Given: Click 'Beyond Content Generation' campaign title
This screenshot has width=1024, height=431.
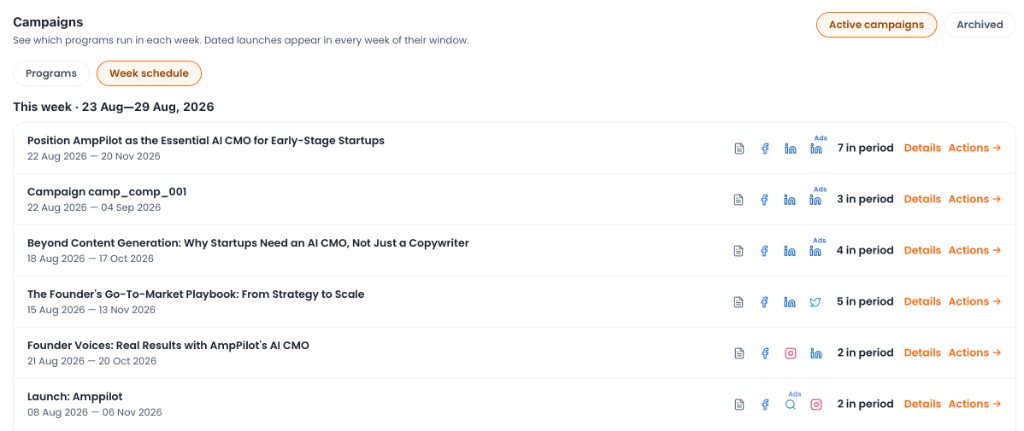Looking at the screenshot, I should [248, 243].
